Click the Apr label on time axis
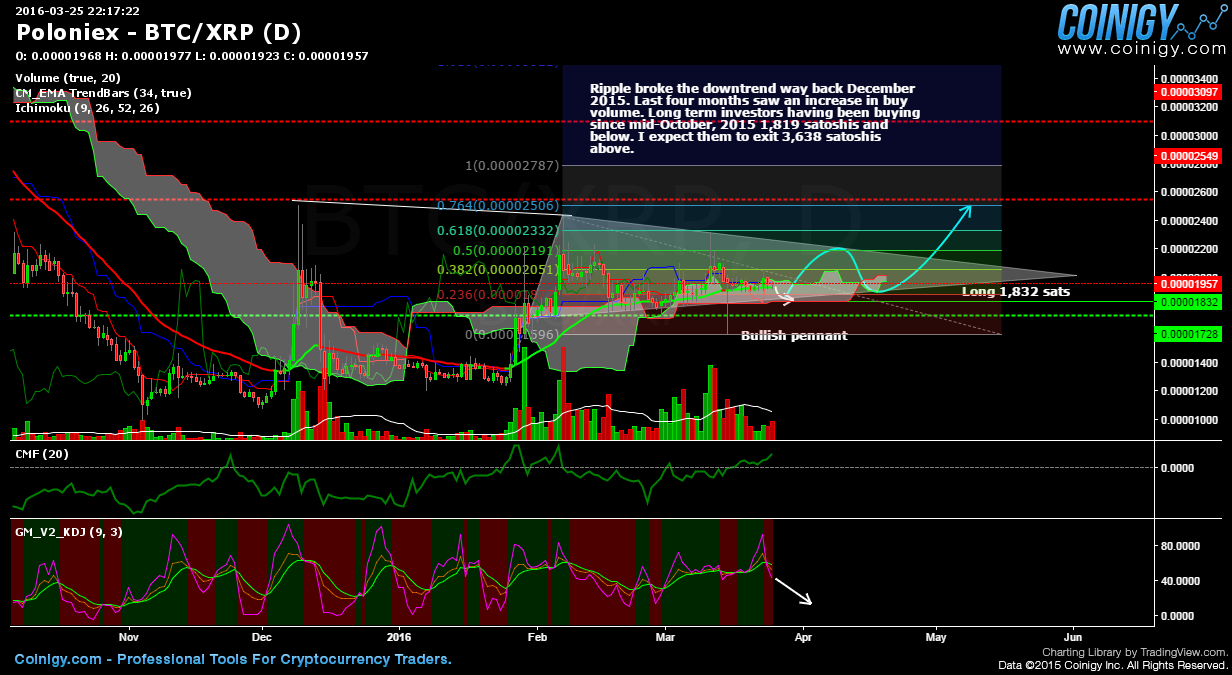The image size is (1232, 675). (x=802, y=636)
